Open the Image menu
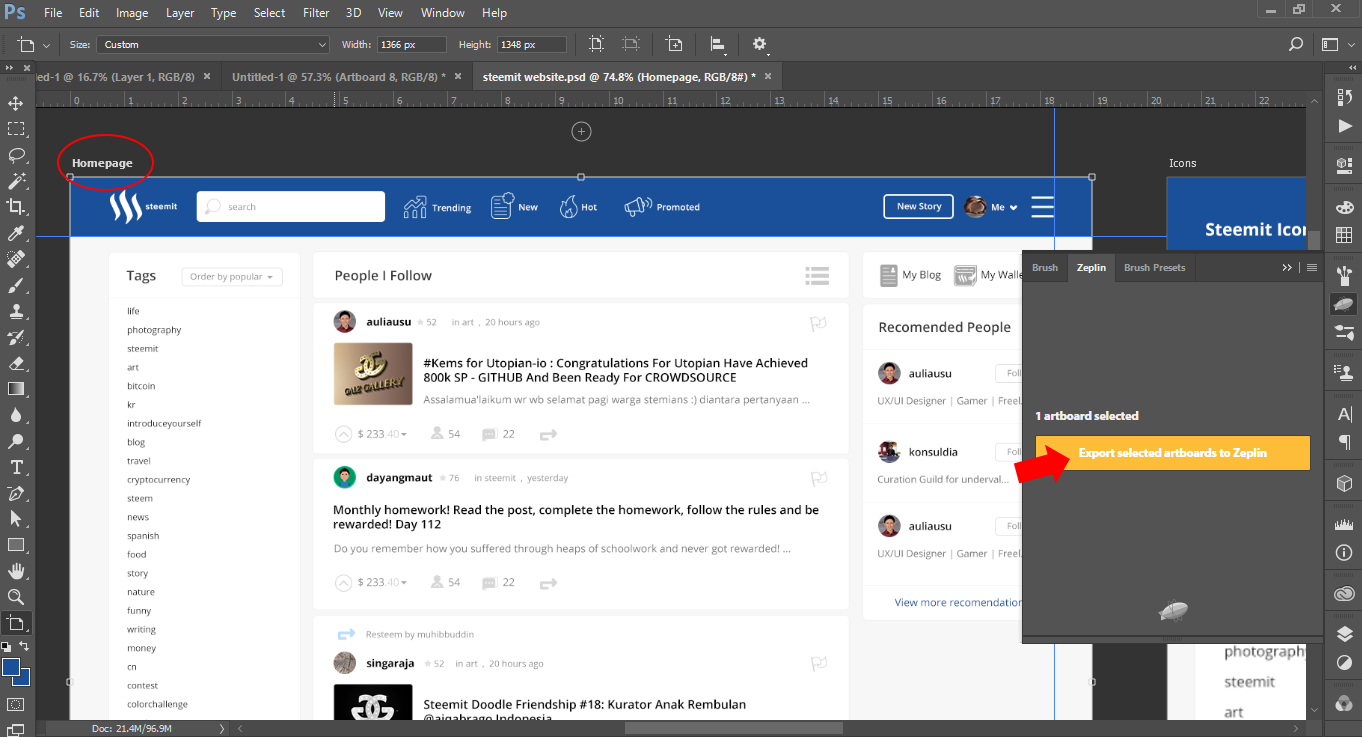Screen dimensions: 1362x737 tap(132, 13)
